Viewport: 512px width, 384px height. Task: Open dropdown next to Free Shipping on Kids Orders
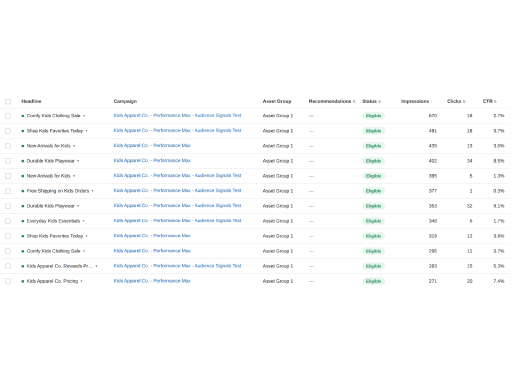(x=93, y=191)
